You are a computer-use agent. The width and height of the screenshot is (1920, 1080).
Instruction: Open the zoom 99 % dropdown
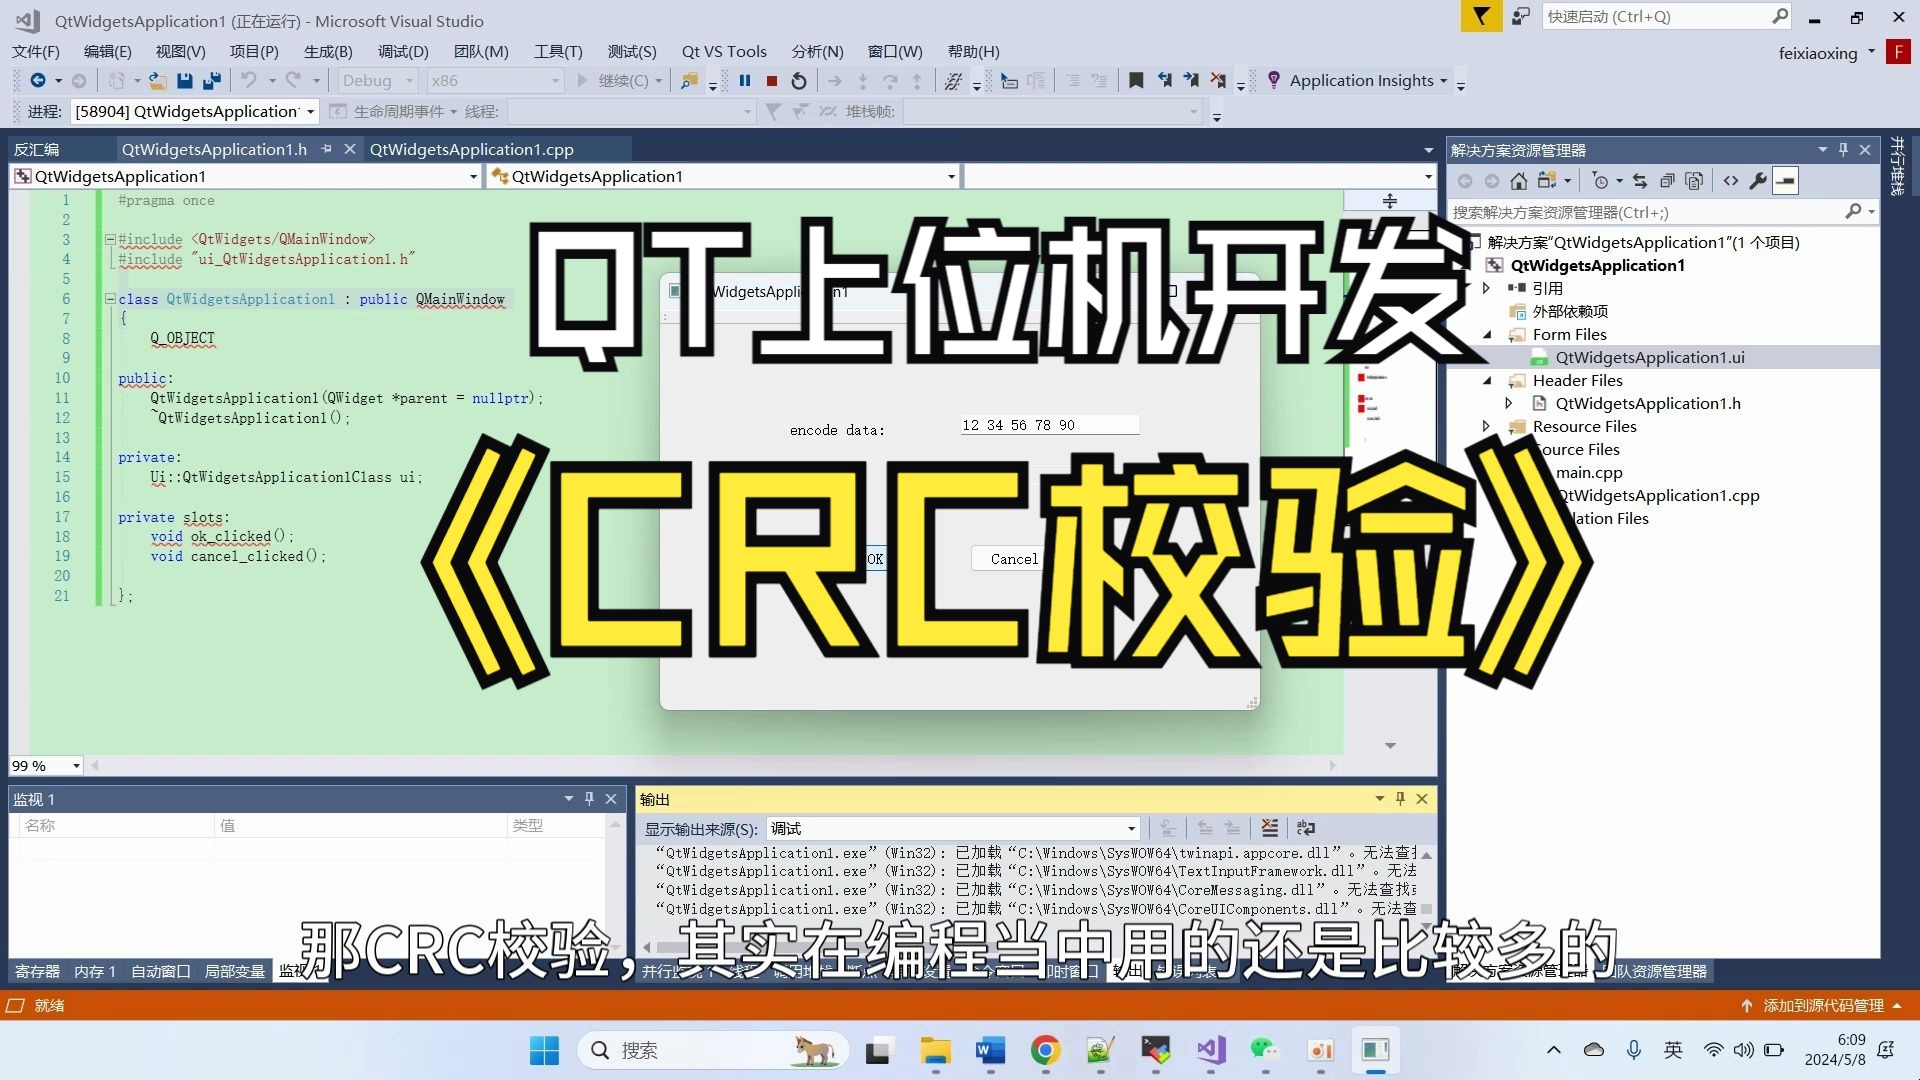point(46,766)
